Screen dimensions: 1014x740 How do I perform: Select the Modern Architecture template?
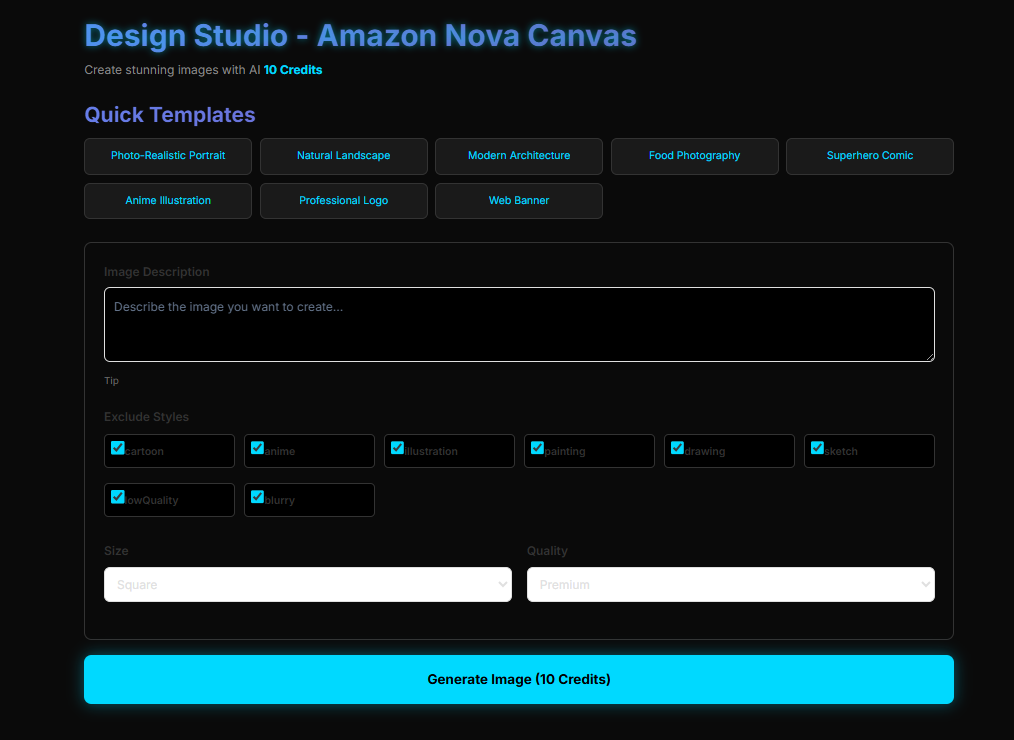(519, 156)
